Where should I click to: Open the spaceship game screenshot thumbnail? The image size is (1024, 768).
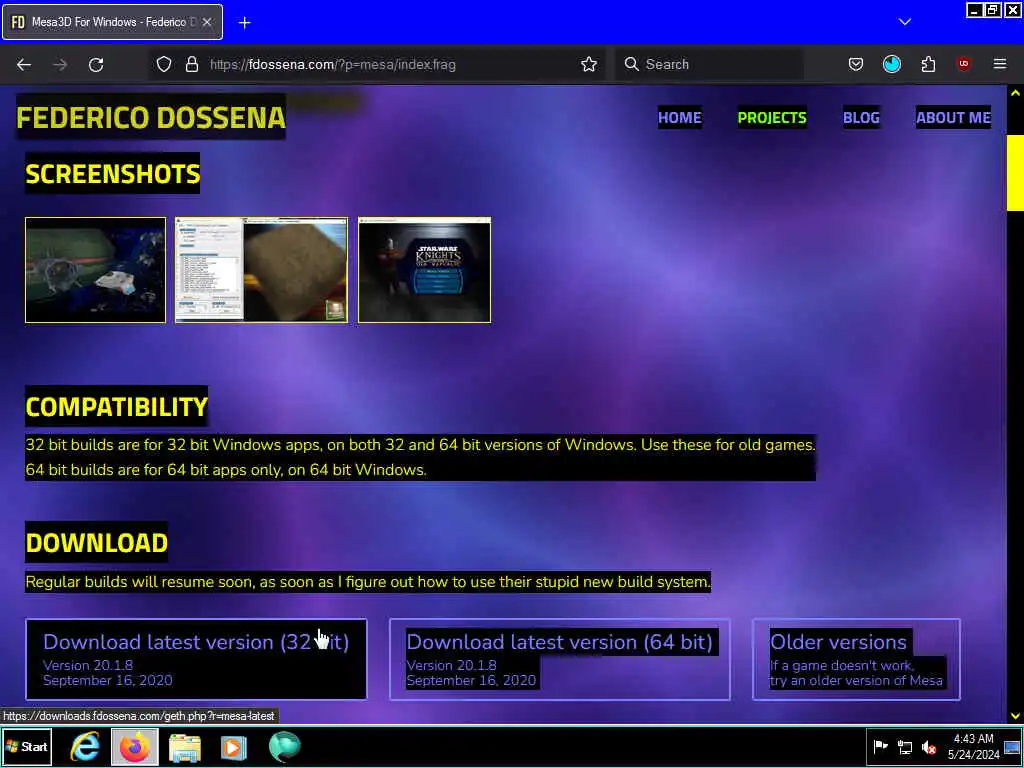pyautogui.click(x=95, y=270)
